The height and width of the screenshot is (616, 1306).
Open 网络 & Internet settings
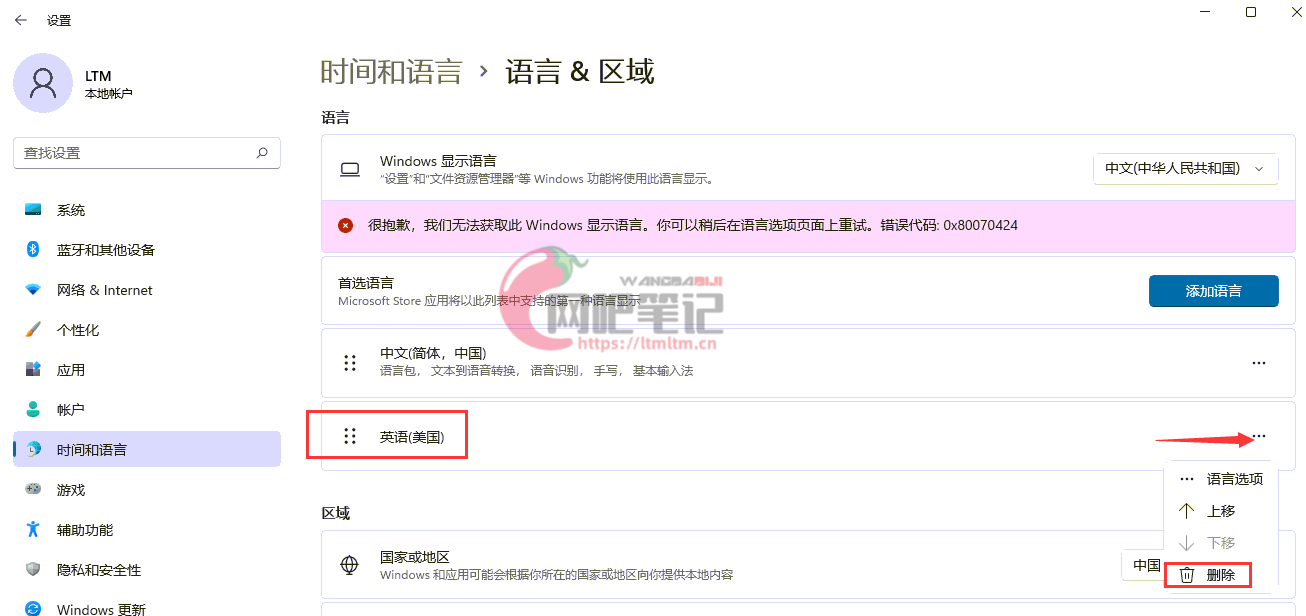[147, 290]
